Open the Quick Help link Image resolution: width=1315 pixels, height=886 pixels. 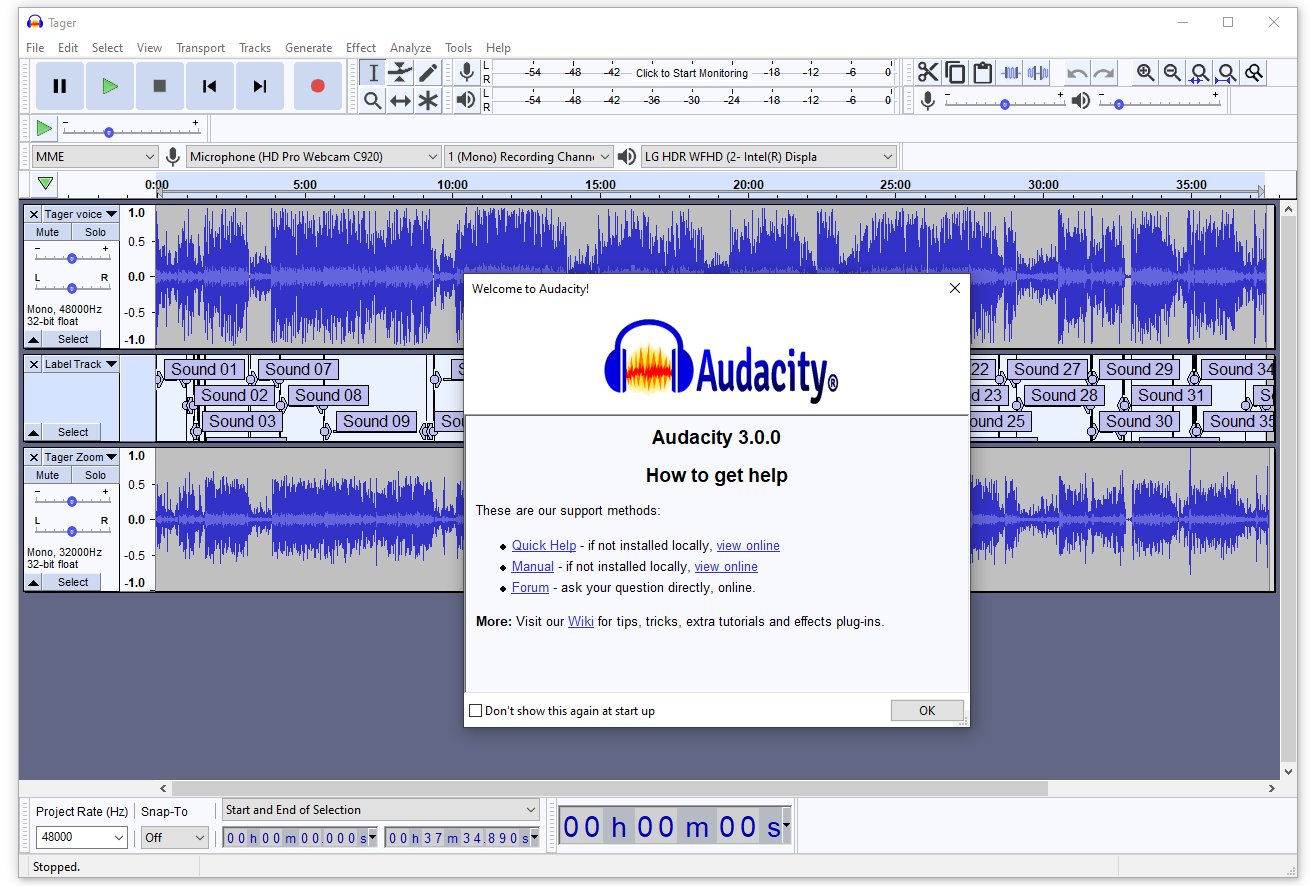pos(544,545)
